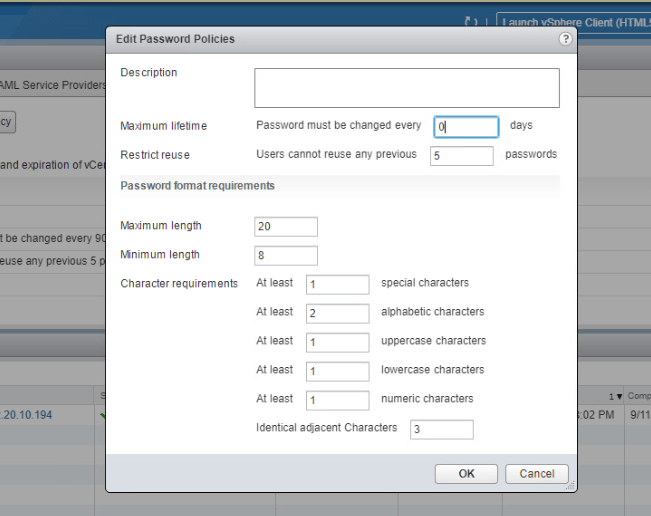Edit the uppercase characters count field
Image resolution: width=651 pixels, height=516 pixels.
point(337,343)
